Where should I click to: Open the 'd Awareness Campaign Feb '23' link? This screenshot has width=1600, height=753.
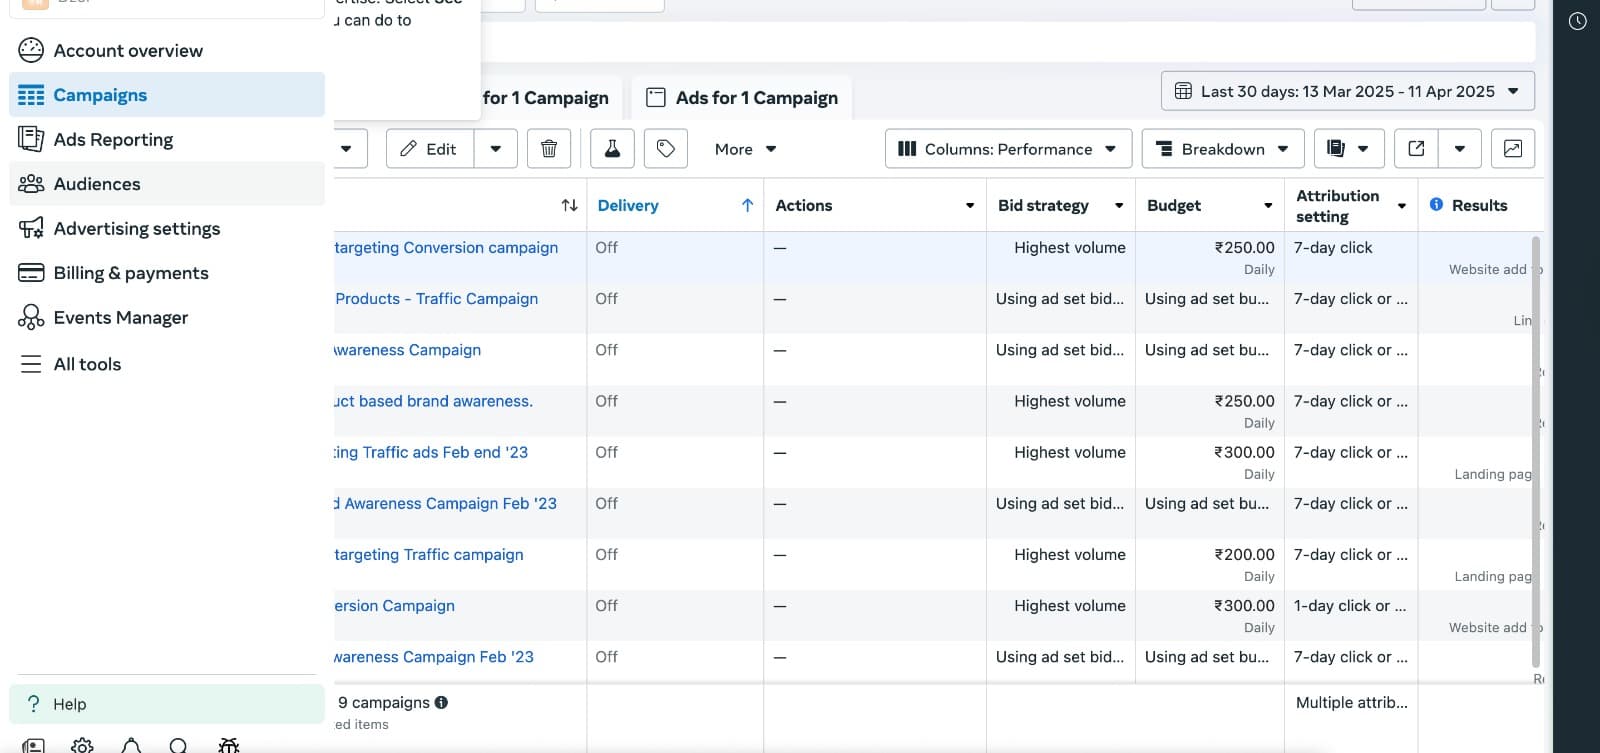coord(445,503)
